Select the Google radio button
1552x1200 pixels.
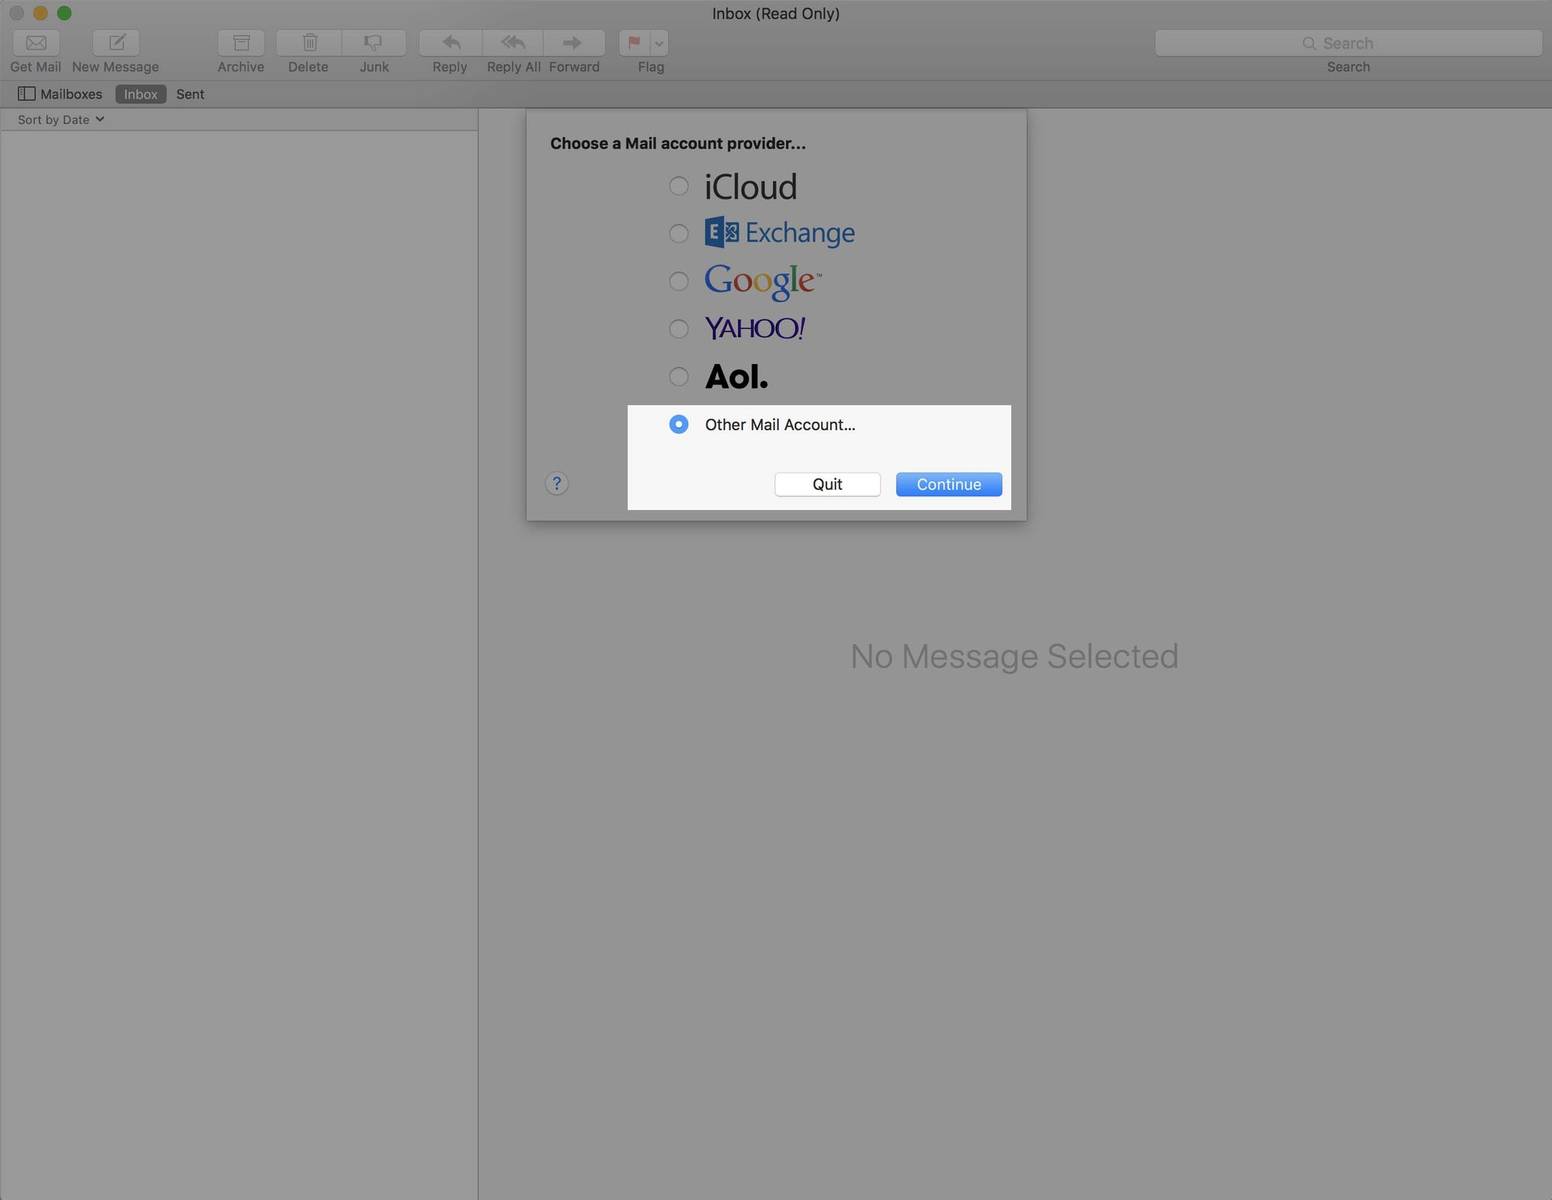coord(678,281)
